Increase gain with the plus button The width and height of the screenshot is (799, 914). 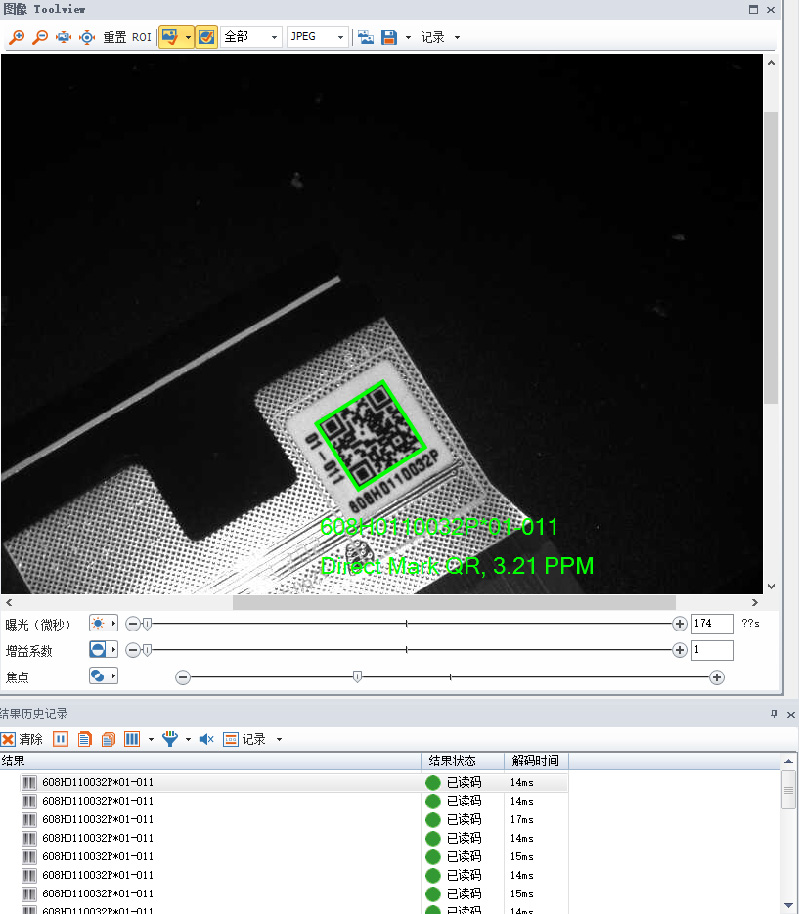pos(680,650)
